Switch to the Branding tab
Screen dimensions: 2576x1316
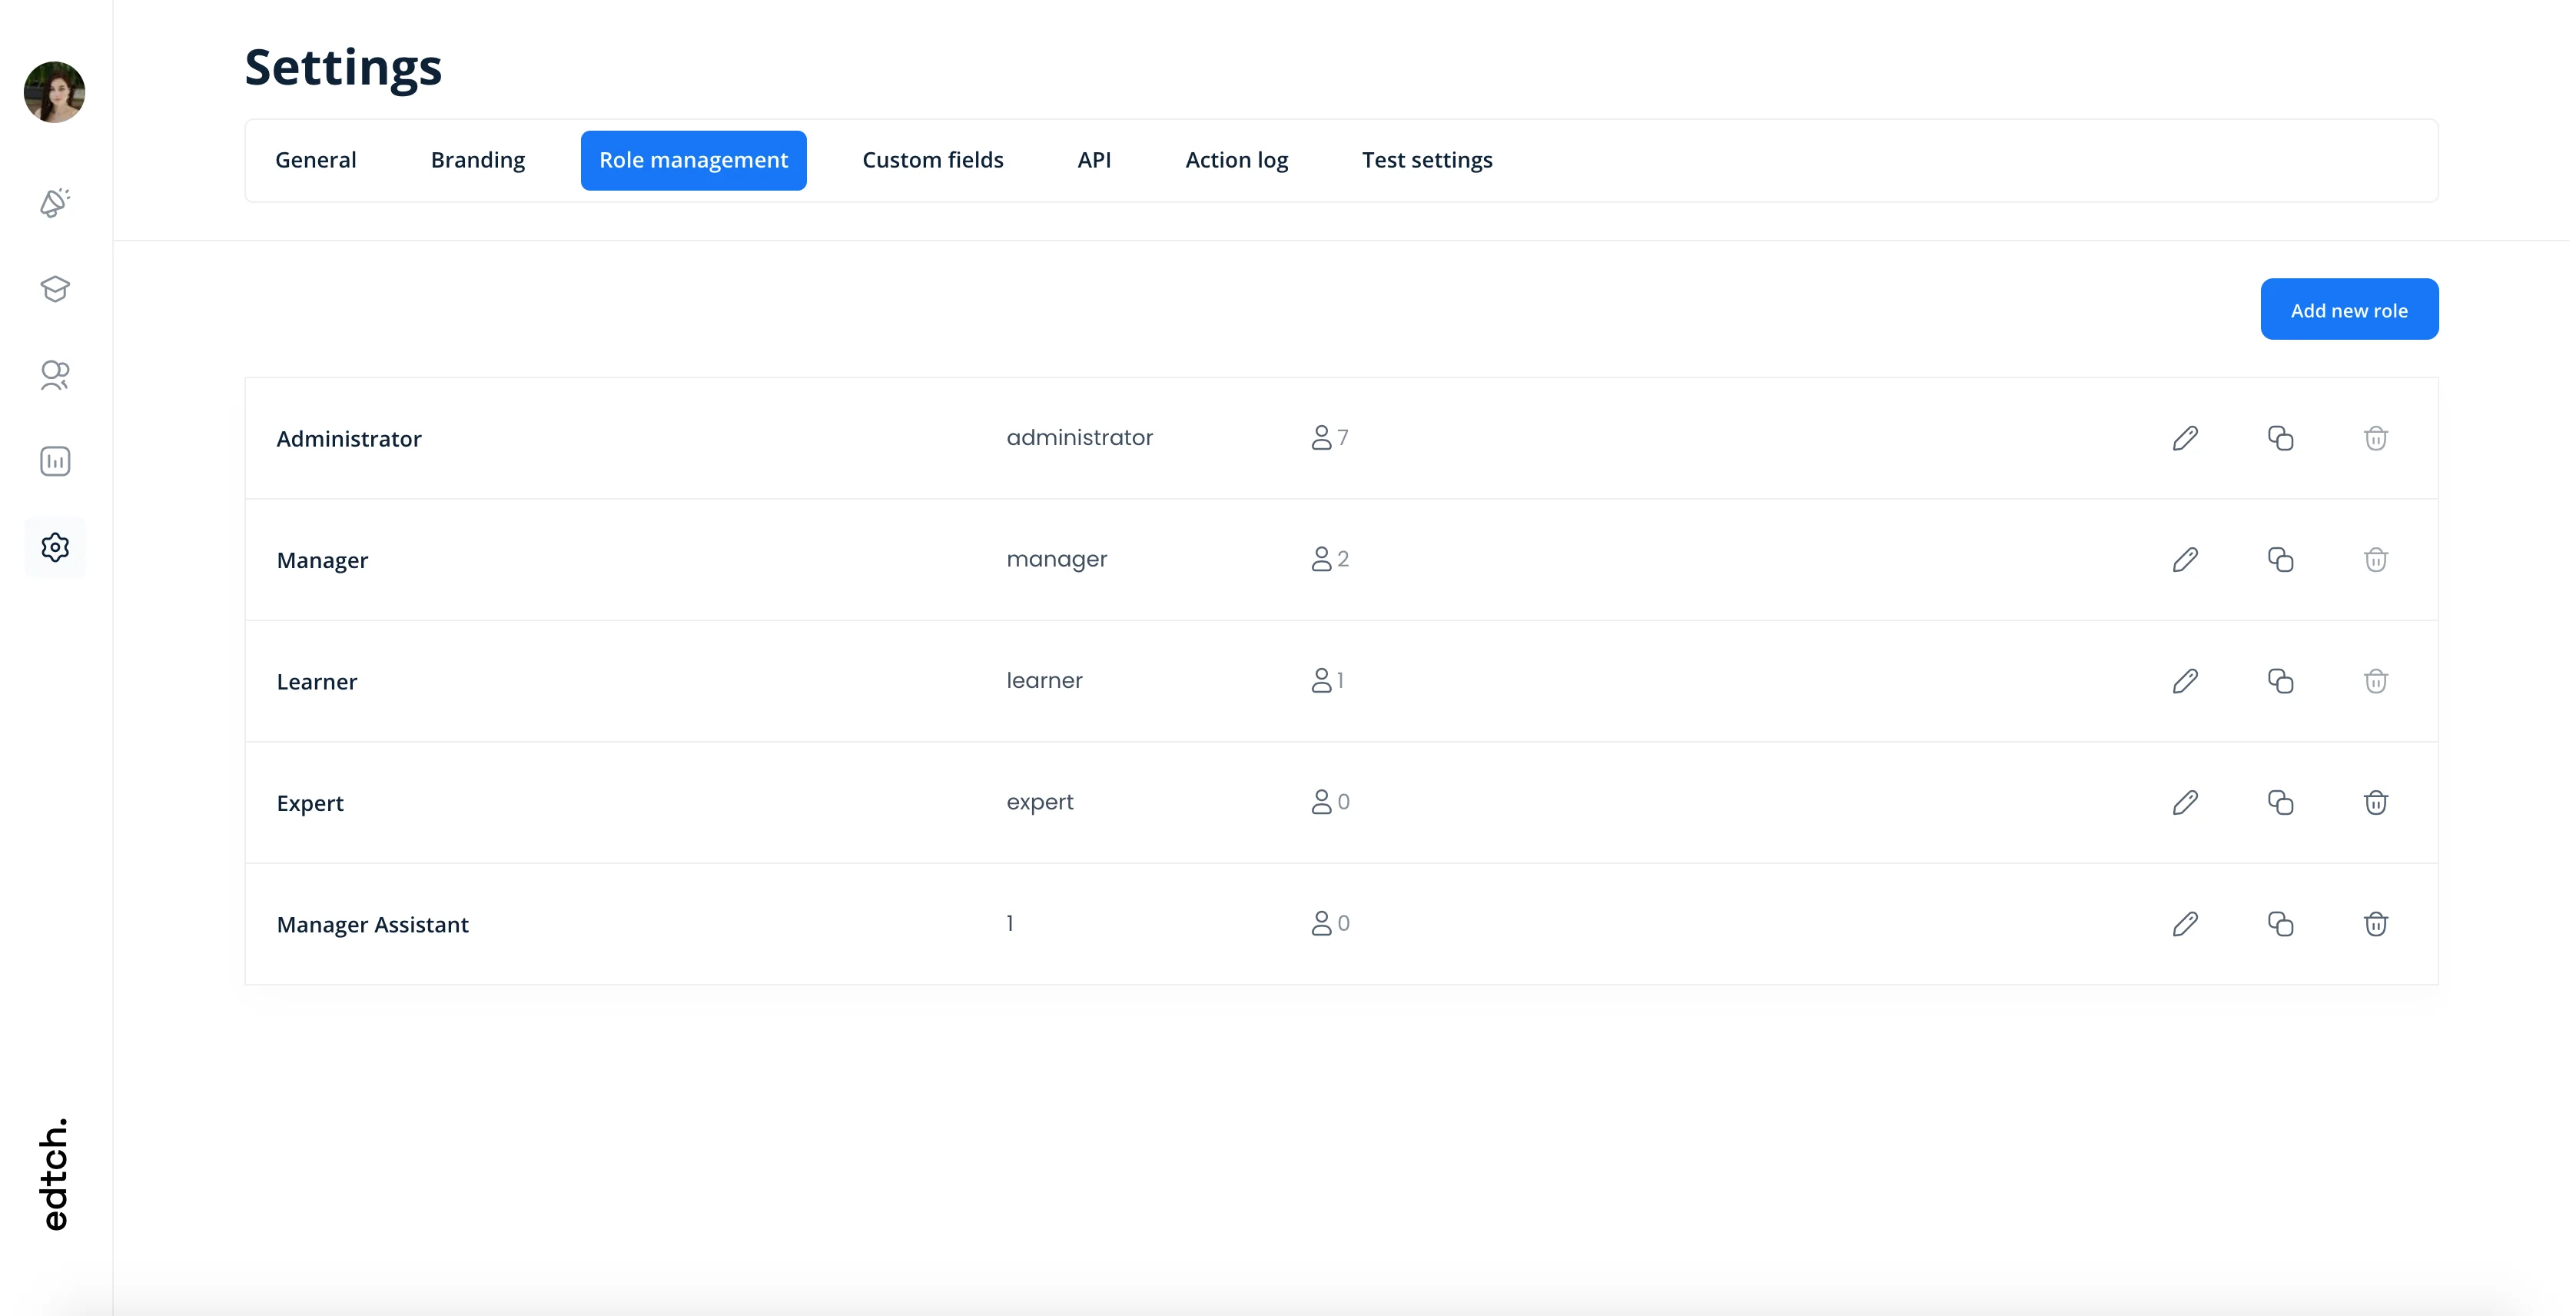coord(478,160)
